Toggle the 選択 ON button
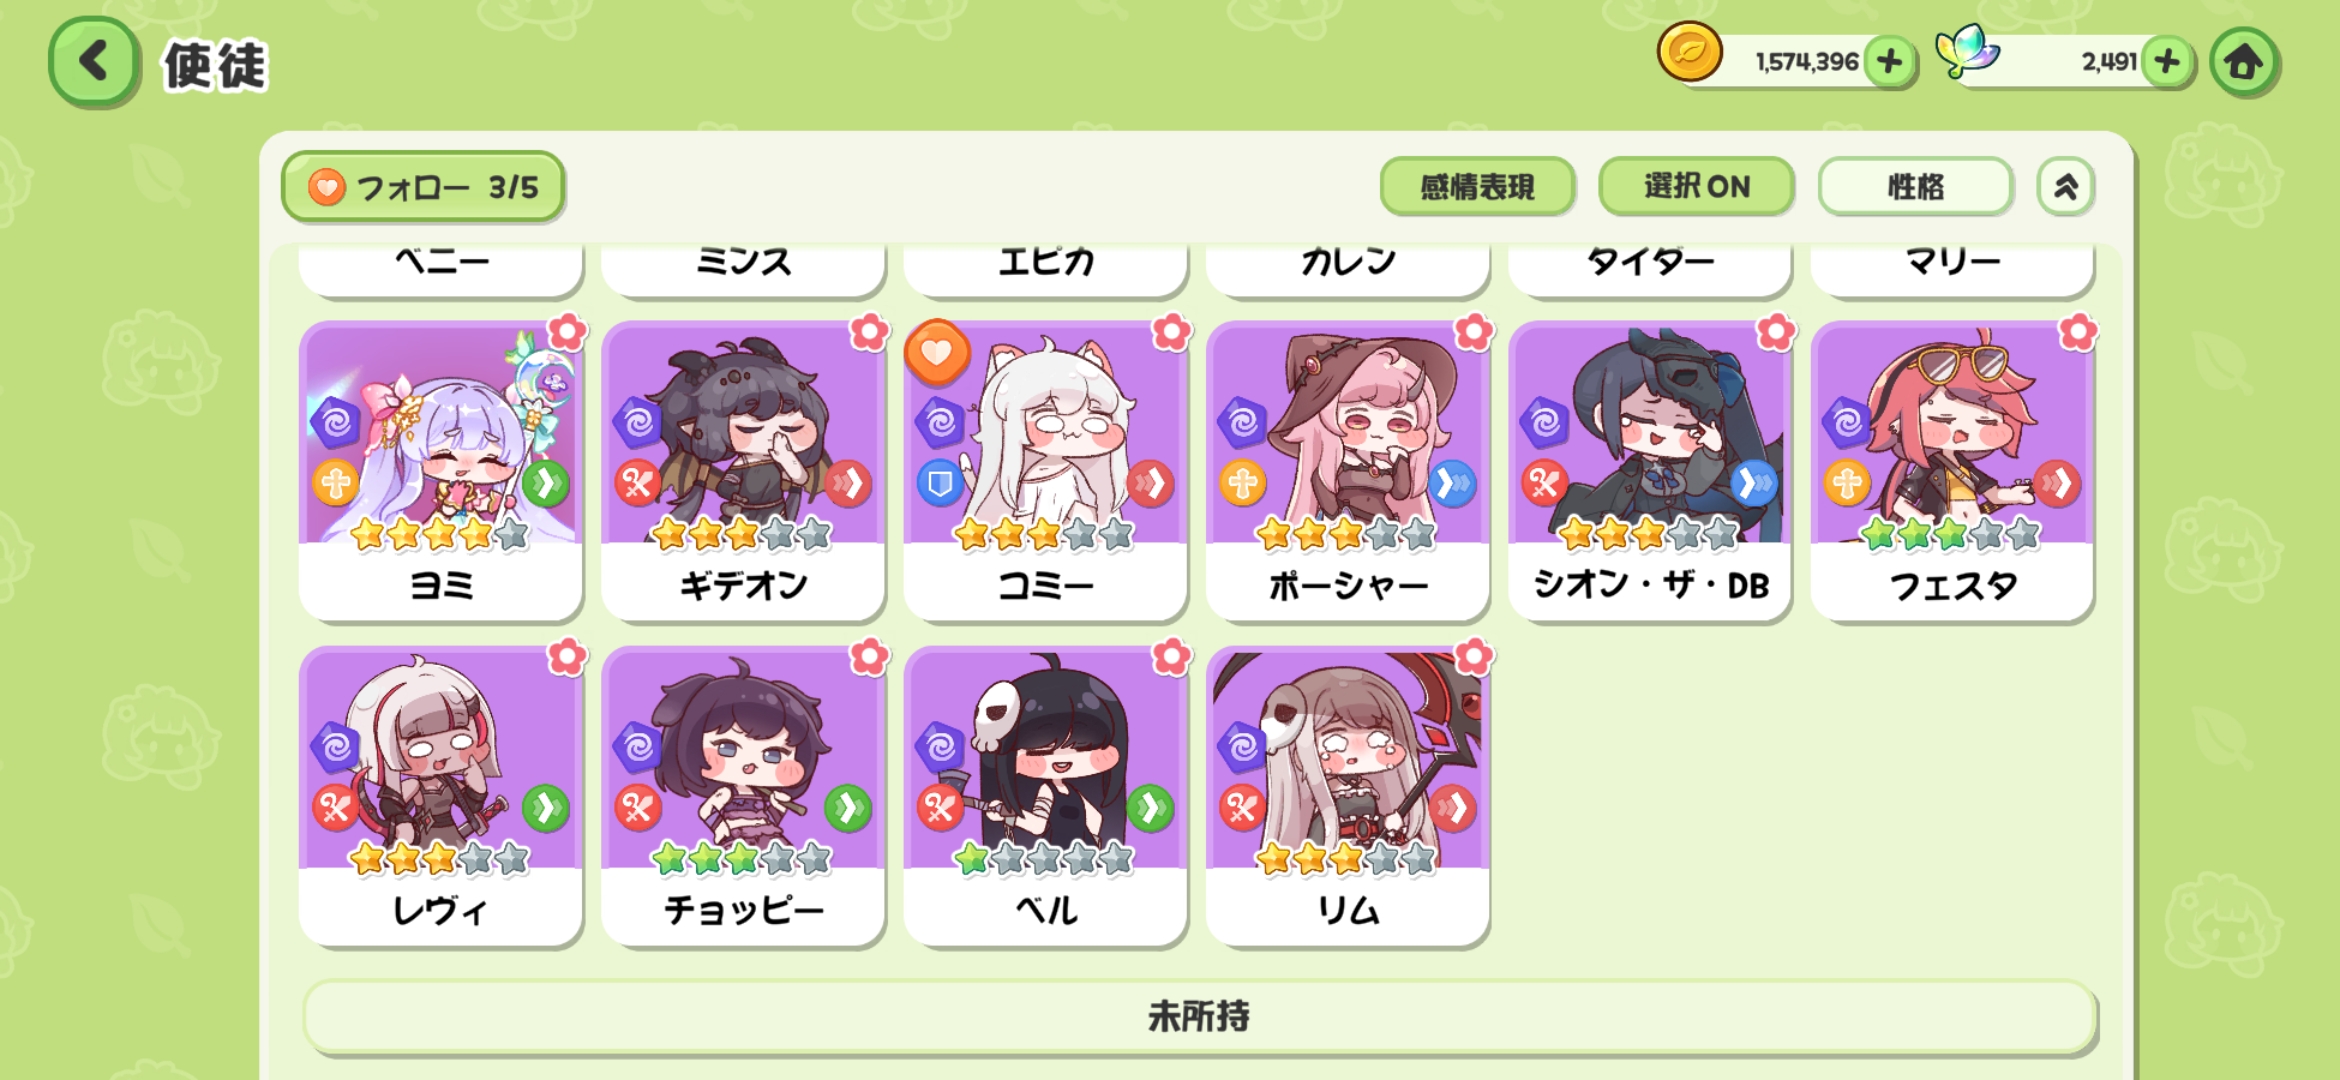Viewport: 2340px width, 1080px height. coord(1696,186)
